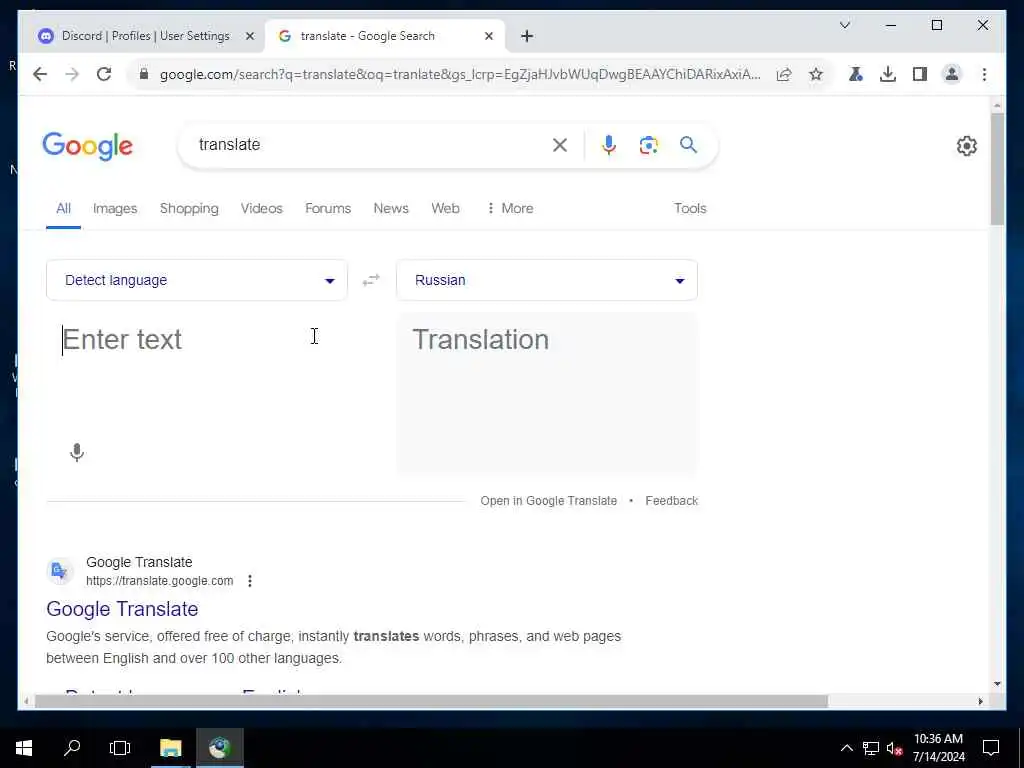Open the Google Translate result title
Viewport: 1024px width, 768px height.
(122, 609)
